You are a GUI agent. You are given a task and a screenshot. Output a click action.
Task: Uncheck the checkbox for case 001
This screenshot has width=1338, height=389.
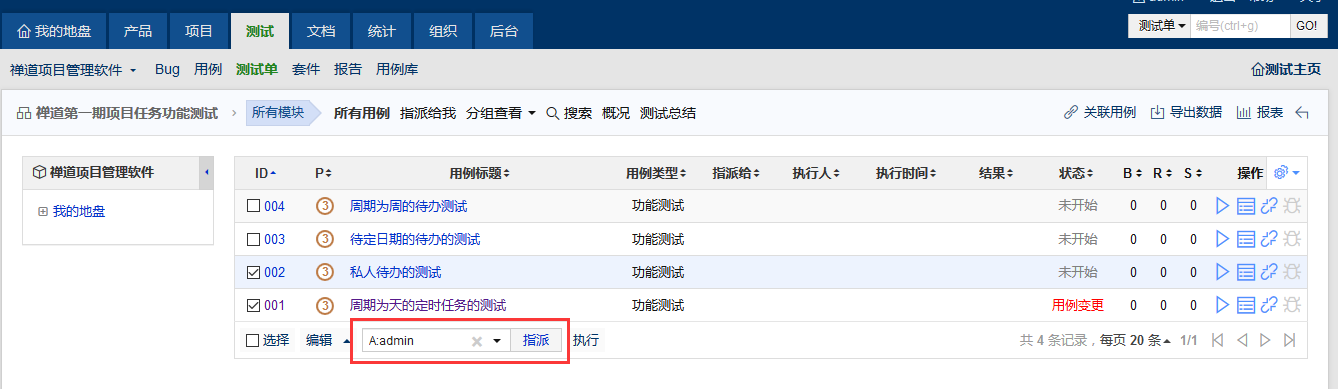(253, 305)
